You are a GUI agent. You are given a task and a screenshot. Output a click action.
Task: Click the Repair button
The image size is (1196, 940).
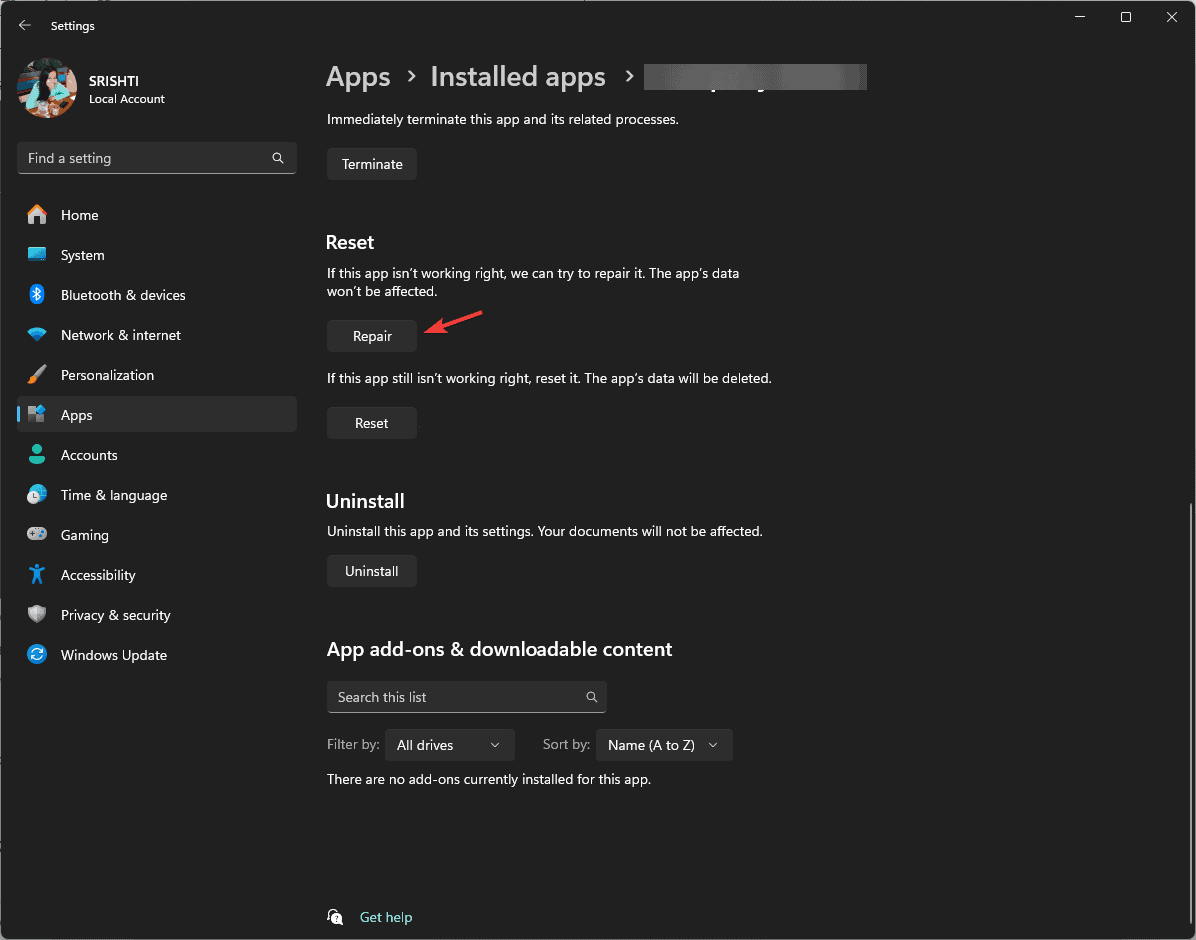click(x=371, y=335)
